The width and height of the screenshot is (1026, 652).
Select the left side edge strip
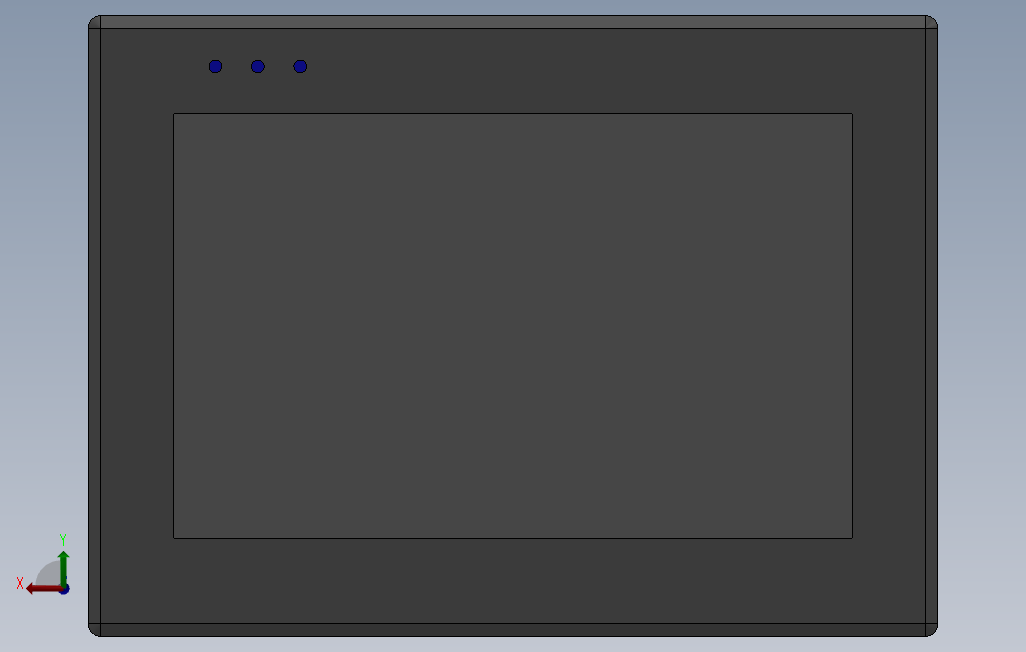click(94, 326)
